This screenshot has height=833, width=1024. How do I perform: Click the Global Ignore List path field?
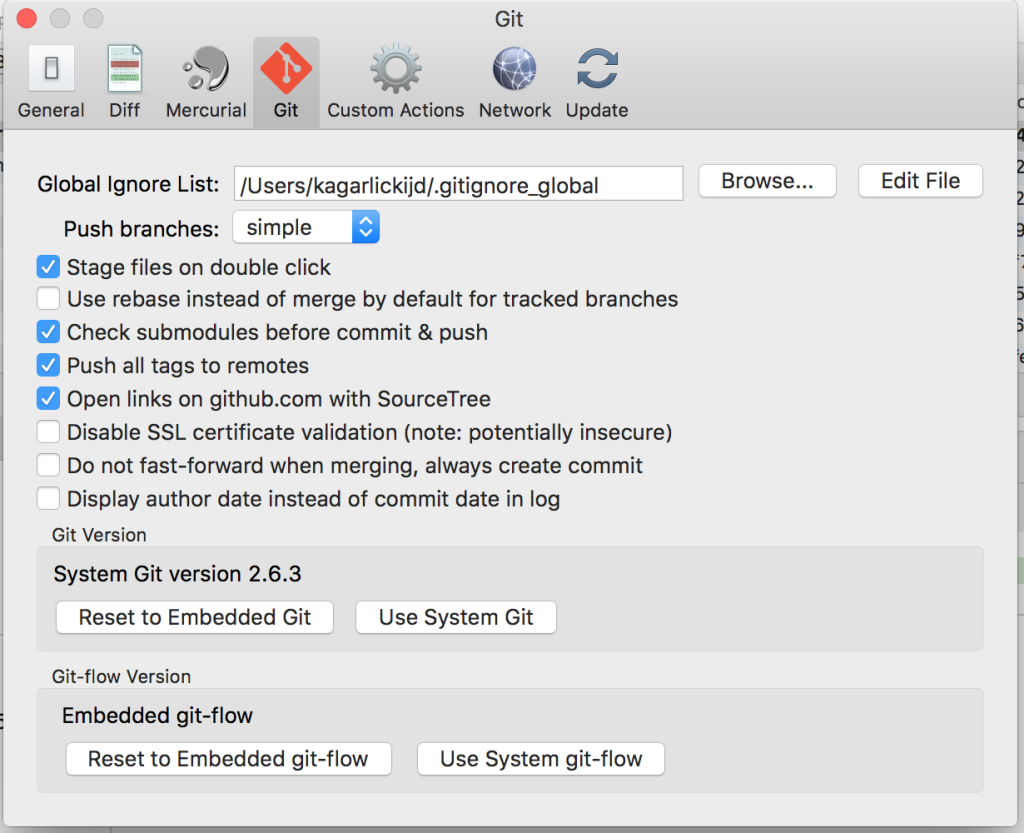tap(458, 184)
